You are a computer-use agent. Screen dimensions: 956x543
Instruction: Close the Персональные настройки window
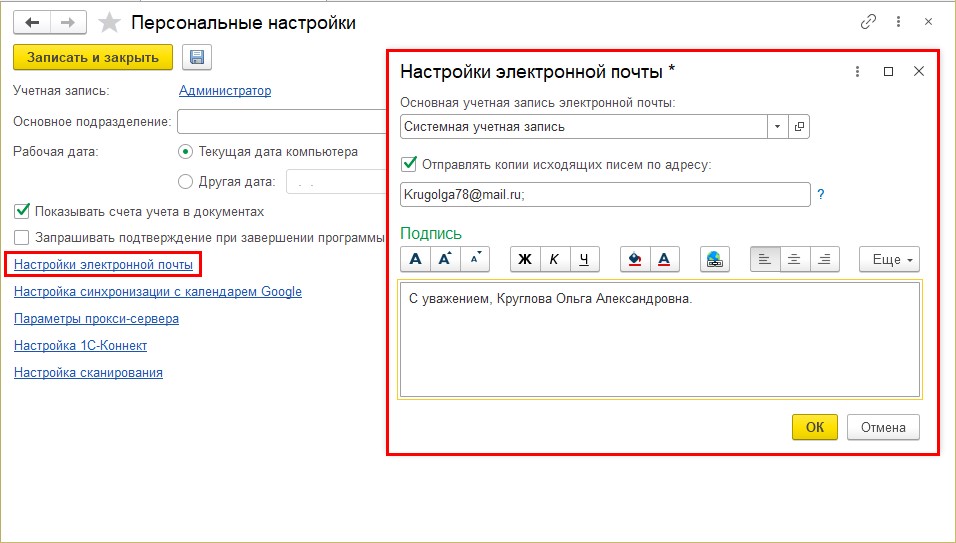click(x=928, y=22)
